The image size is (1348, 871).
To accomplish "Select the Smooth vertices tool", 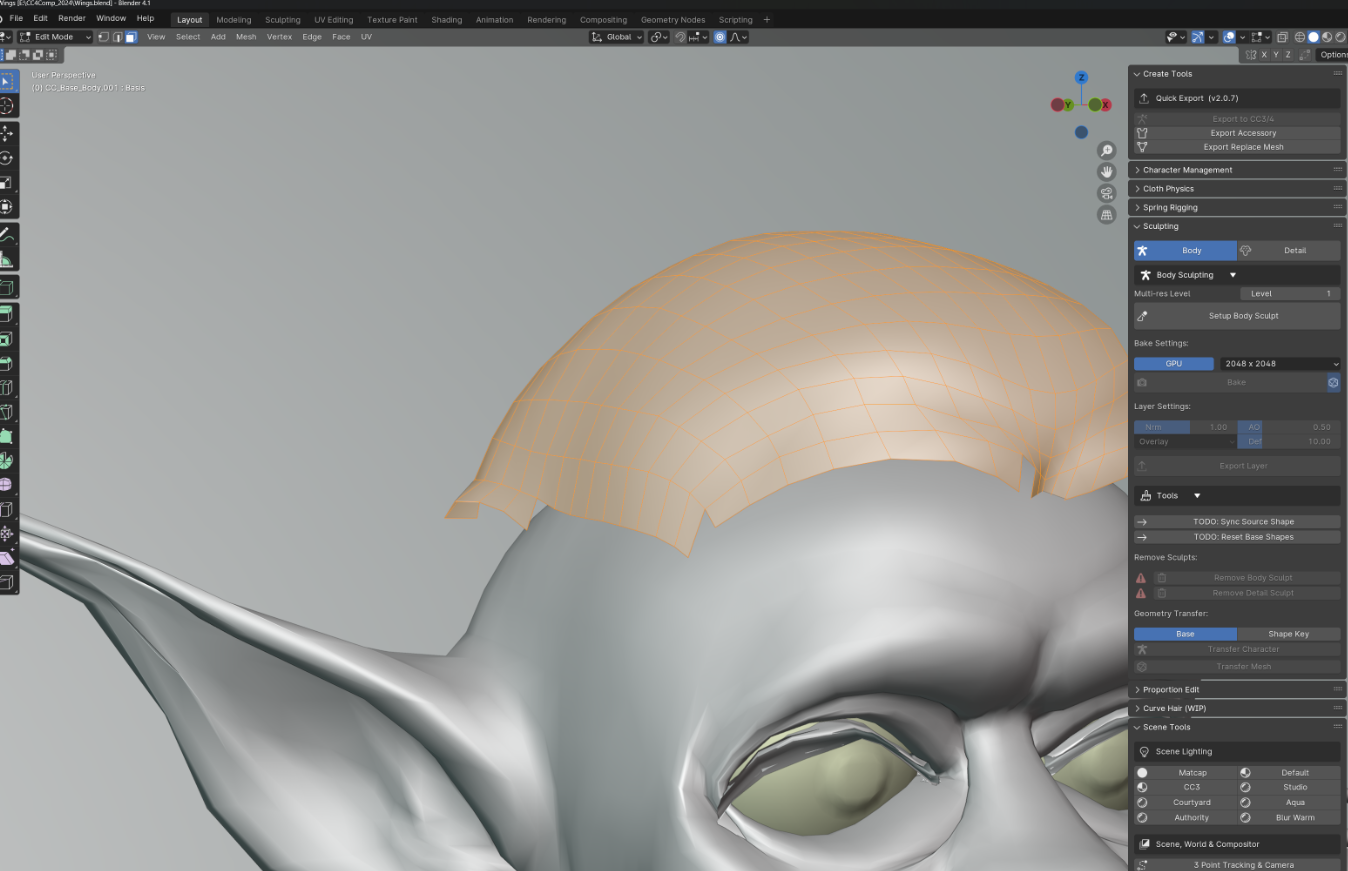I will point(7,484).
